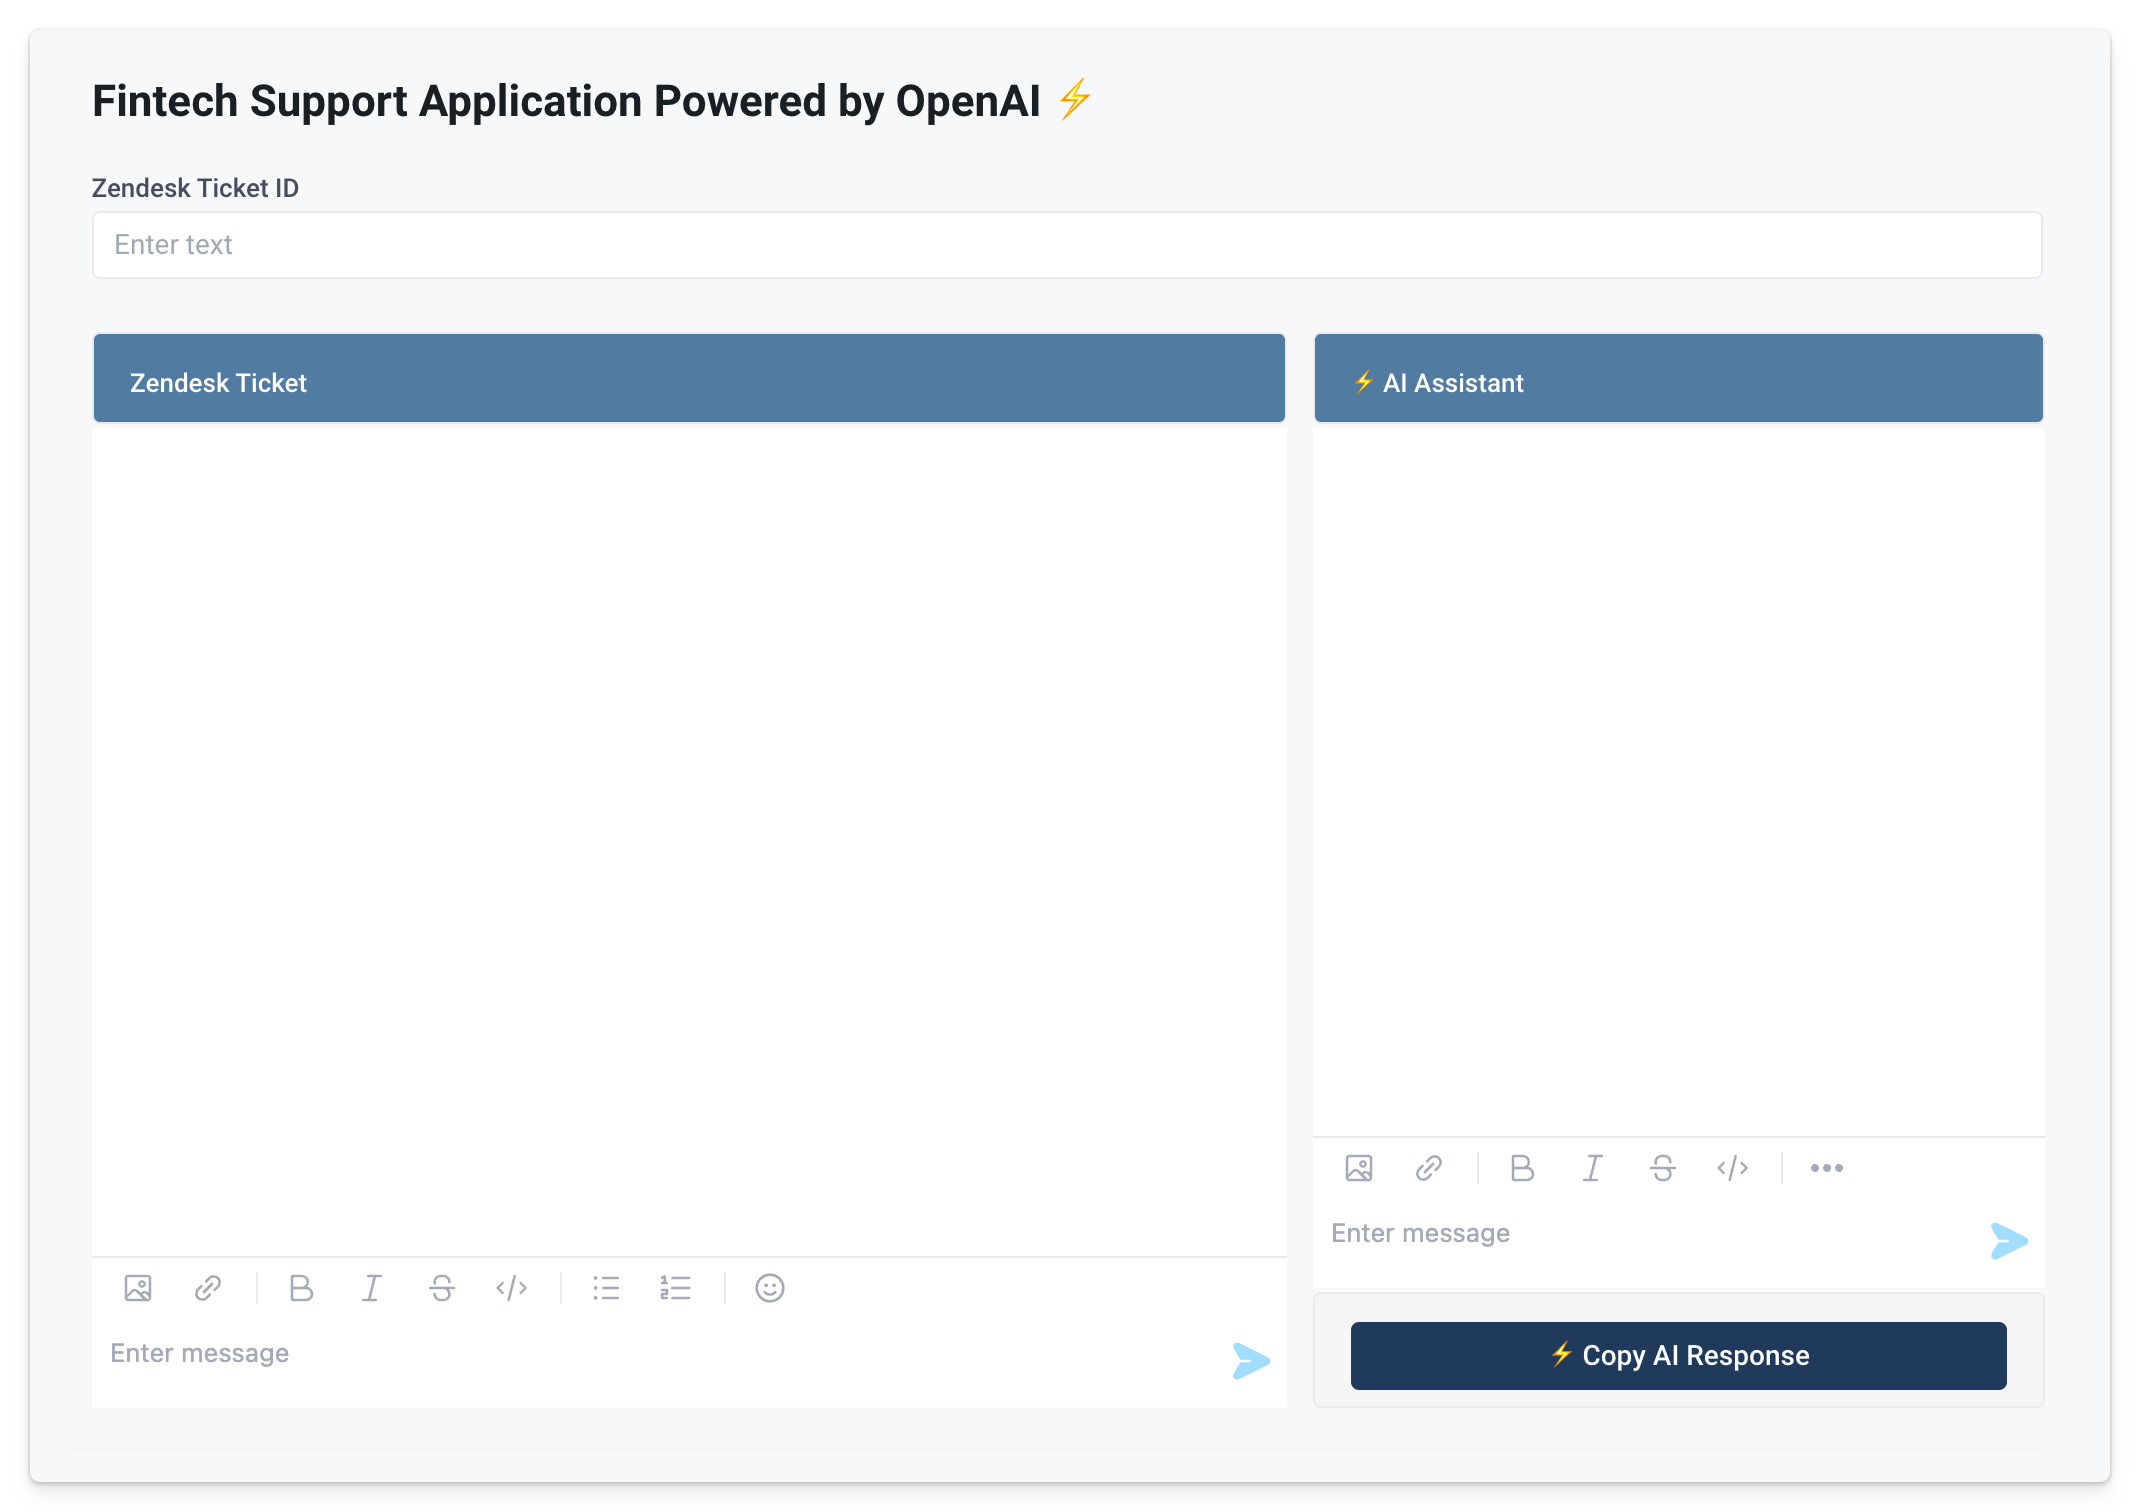Toggle strikethrough in the AI Assistant toolbar
Viewport: 2140px width, 1512px height.
tap(1662, 1167)
